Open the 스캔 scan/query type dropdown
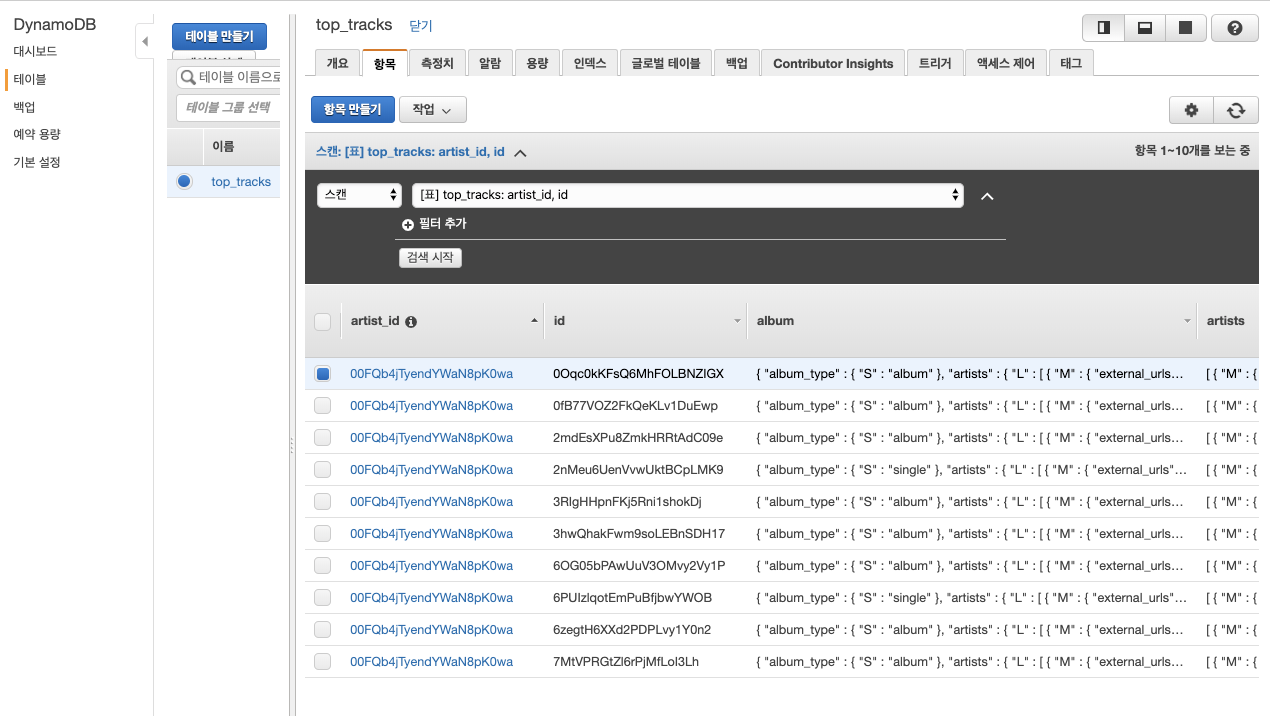 (359, 195)
